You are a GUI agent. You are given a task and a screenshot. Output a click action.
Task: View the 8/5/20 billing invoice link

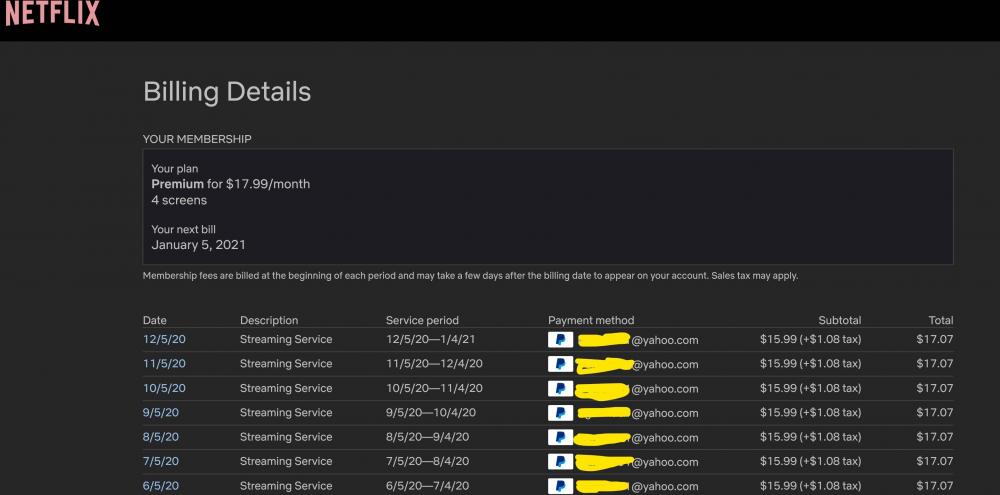(161, 437)
